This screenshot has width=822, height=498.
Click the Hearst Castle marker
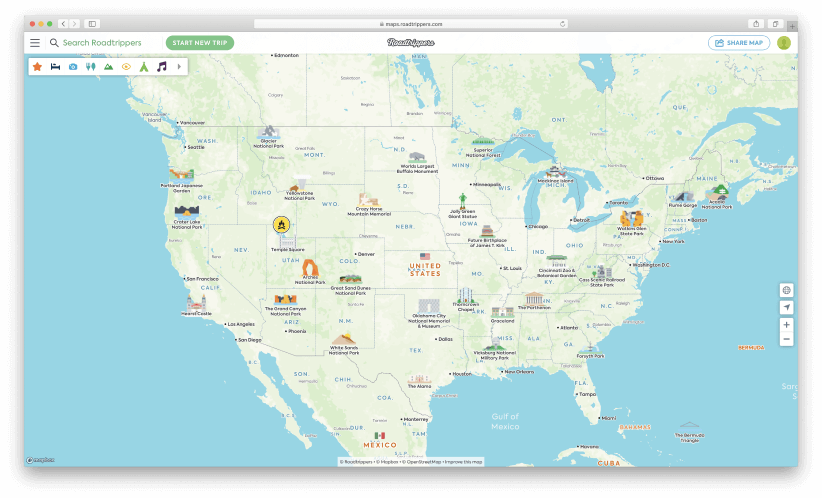[x=196, y=303]
